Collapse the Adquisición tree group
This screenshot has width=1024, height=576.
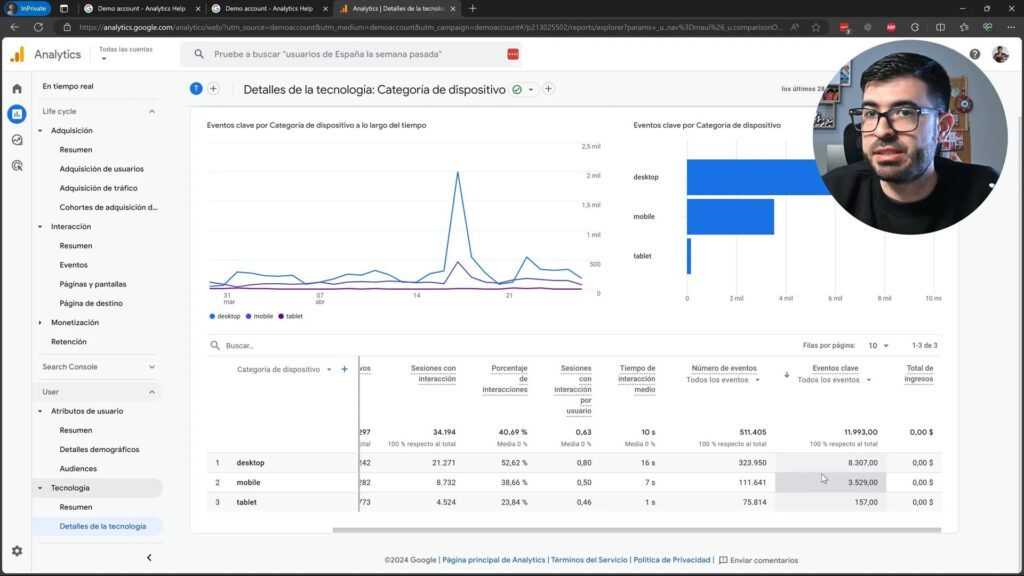[x=40, y=131]
